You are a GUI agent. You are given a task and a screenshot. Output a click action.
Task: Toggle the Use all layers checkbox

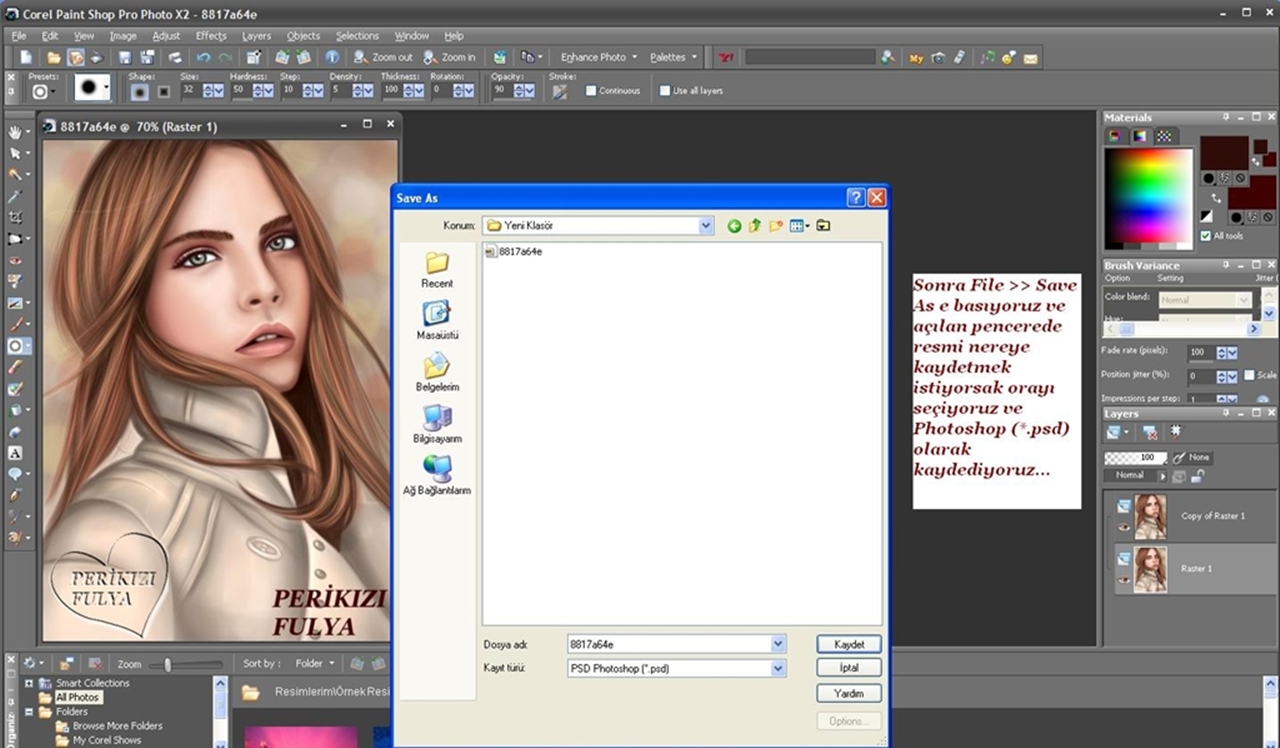(665, 91)
